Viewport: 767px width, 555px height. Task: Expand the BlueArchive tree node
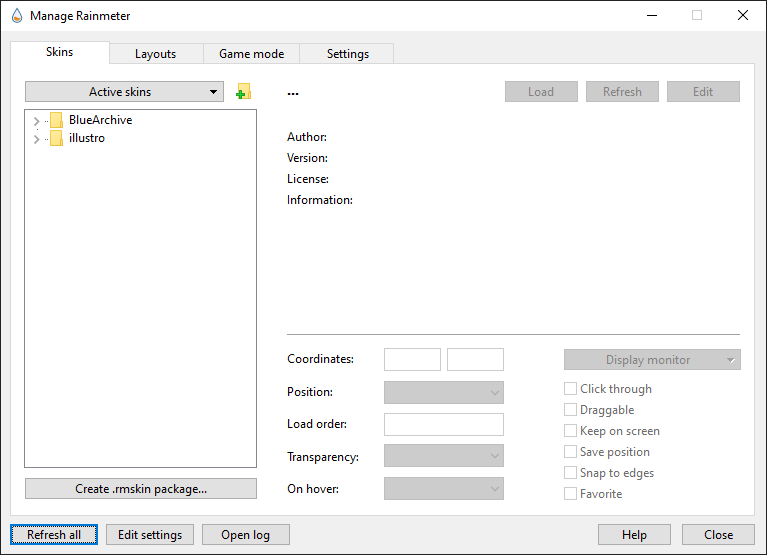(36, 121)
